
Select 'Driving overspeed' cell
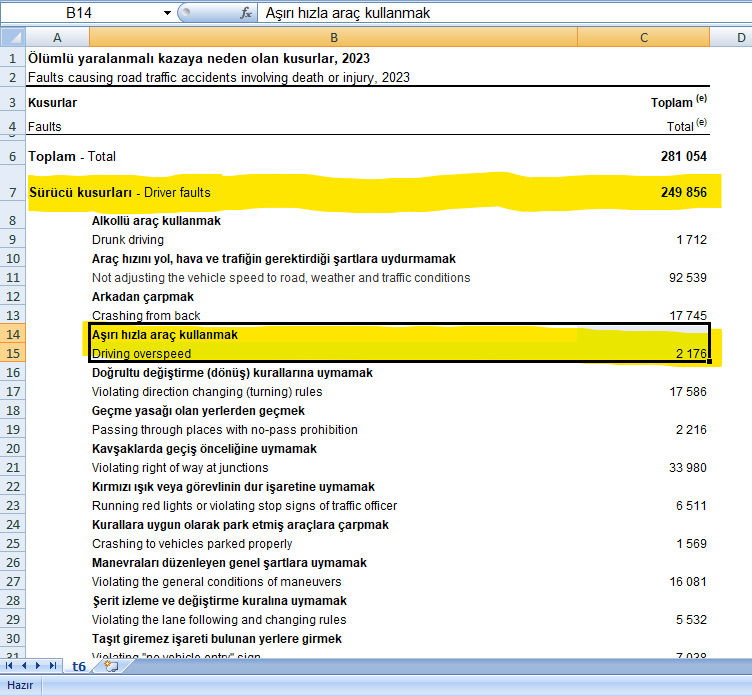tap(141, 354)
